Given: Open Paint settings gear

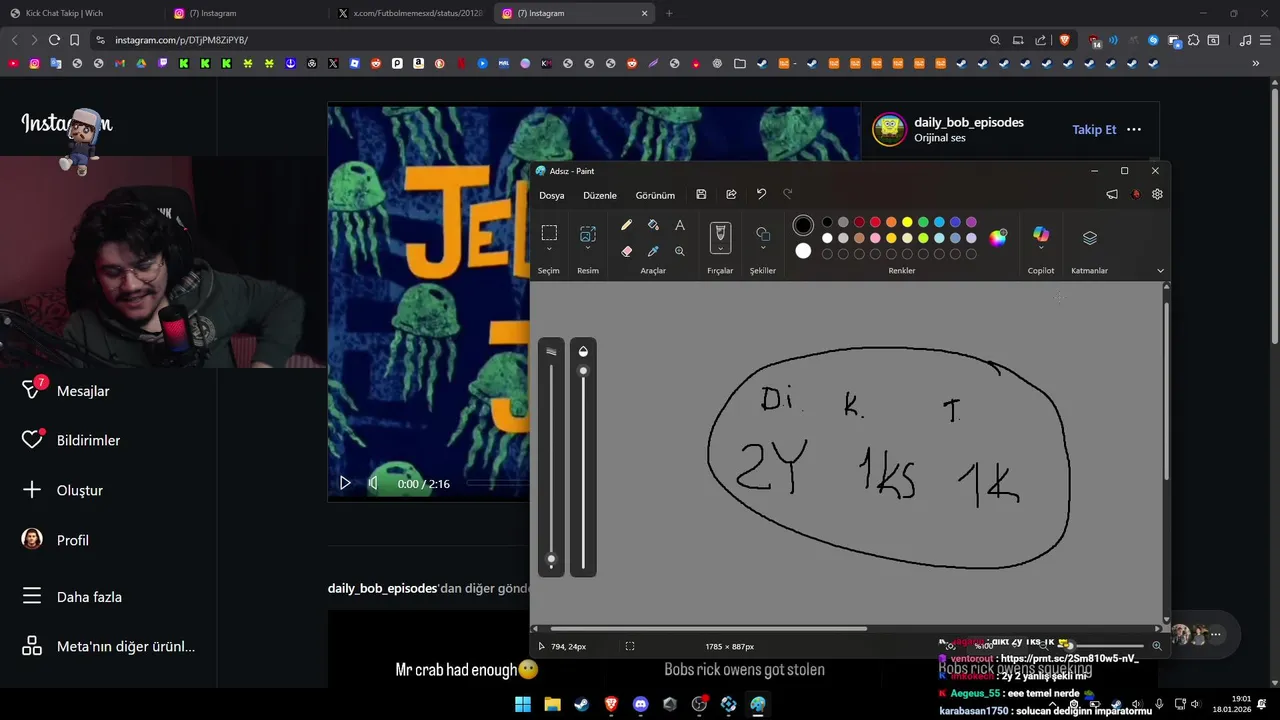Looking at the screenshot, I should tap(1157, 195).
